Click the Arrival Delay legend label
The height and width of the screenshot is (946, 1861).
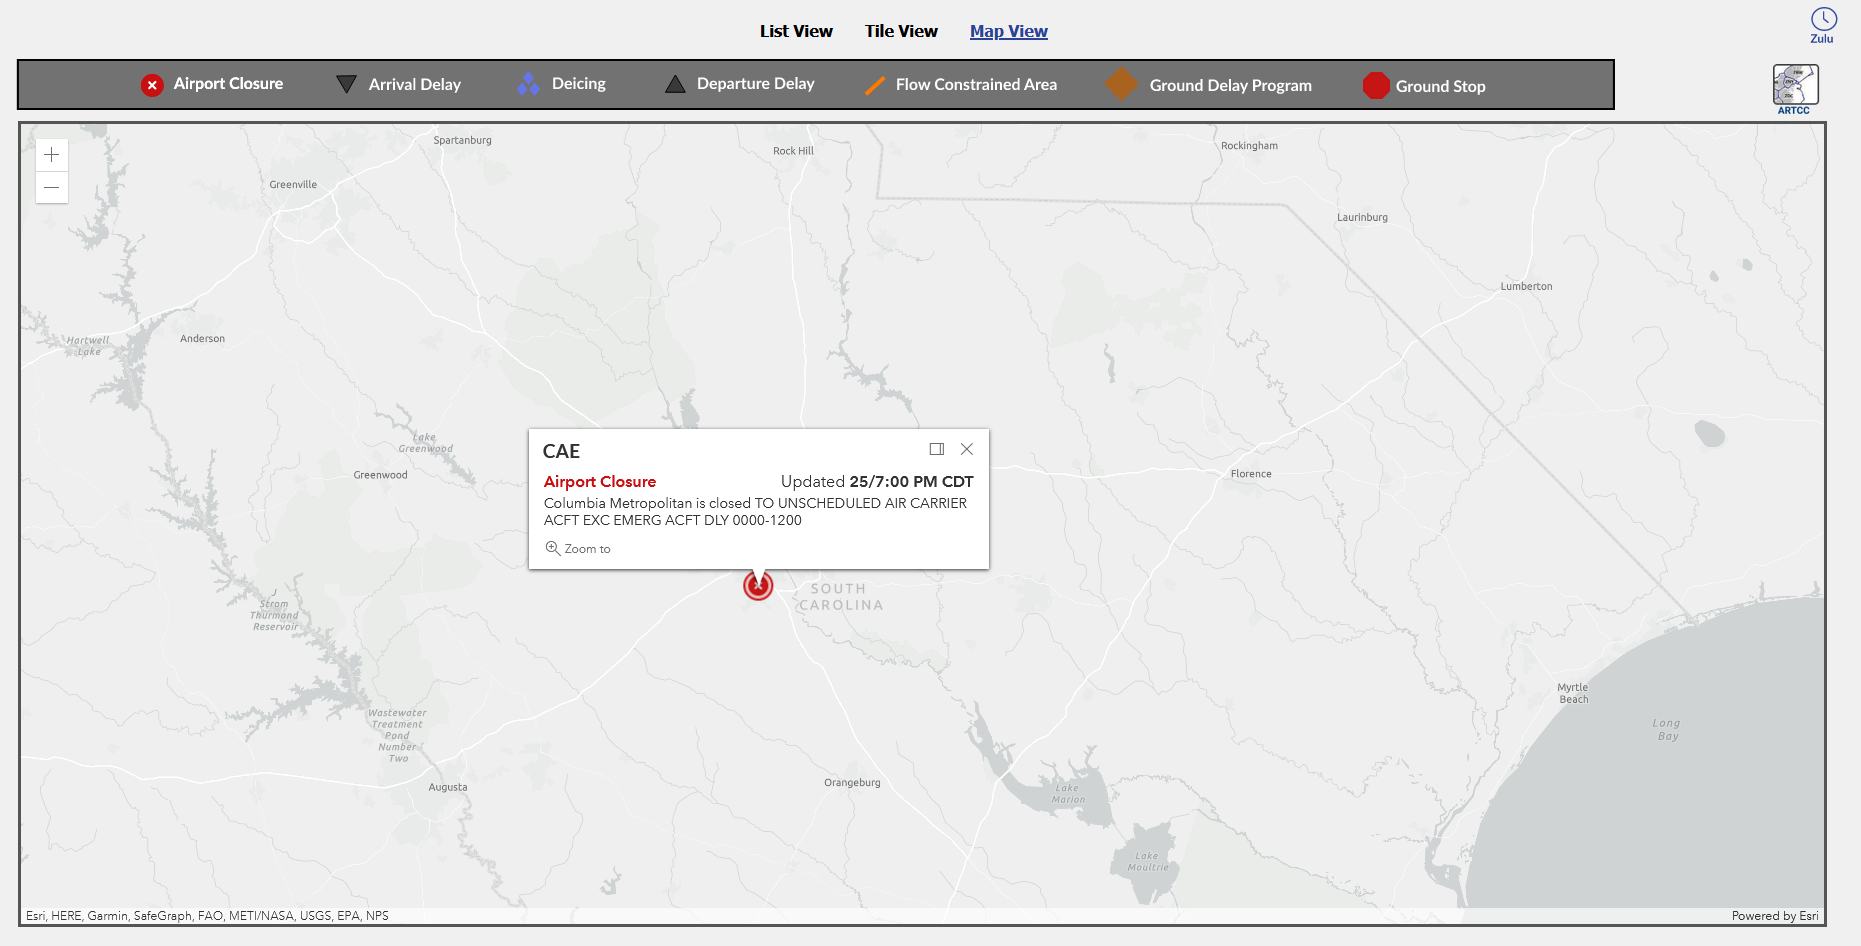(415, 84)
